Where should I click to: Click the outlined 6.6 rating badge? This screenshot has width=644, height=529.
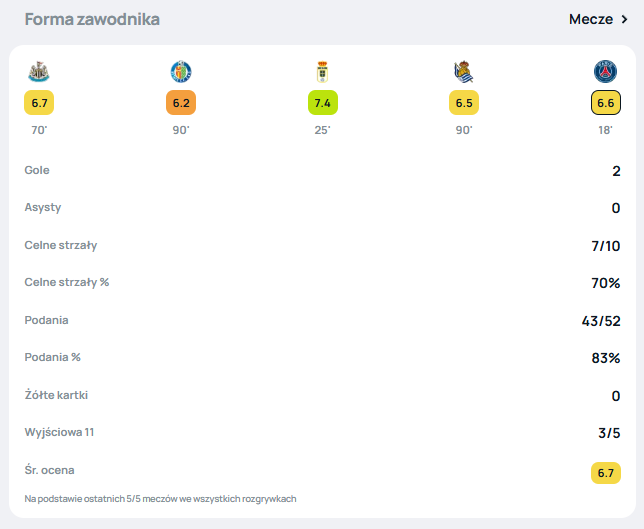(606, 102)
